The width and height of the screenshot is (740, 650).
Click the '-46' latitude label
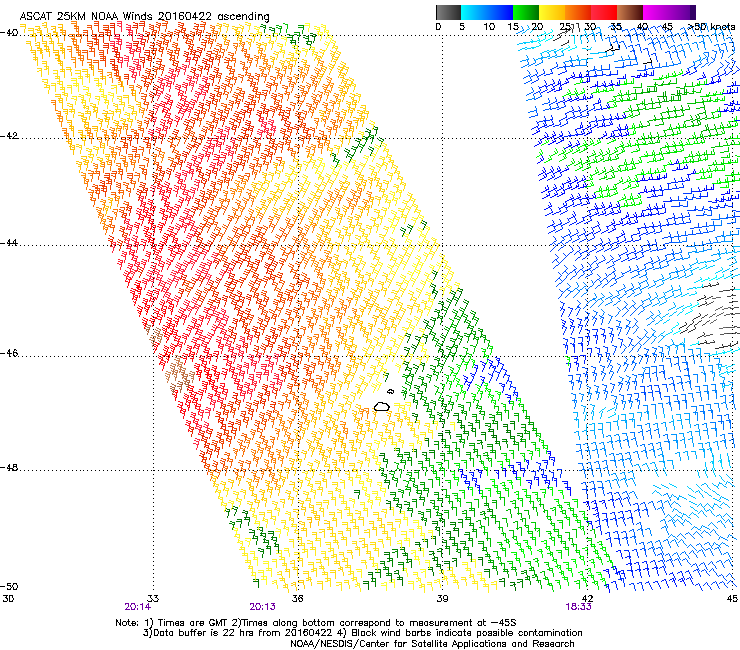coord(9,353)
